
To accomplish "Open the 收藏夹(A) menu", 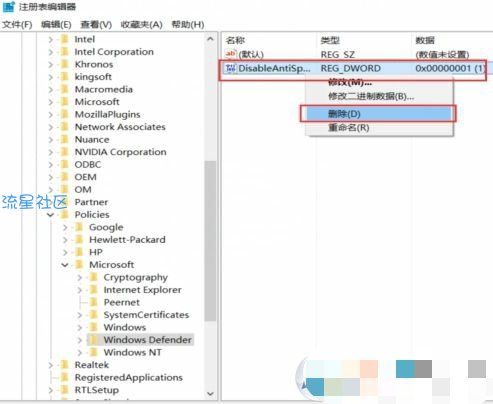I will (x=142, y=24).
